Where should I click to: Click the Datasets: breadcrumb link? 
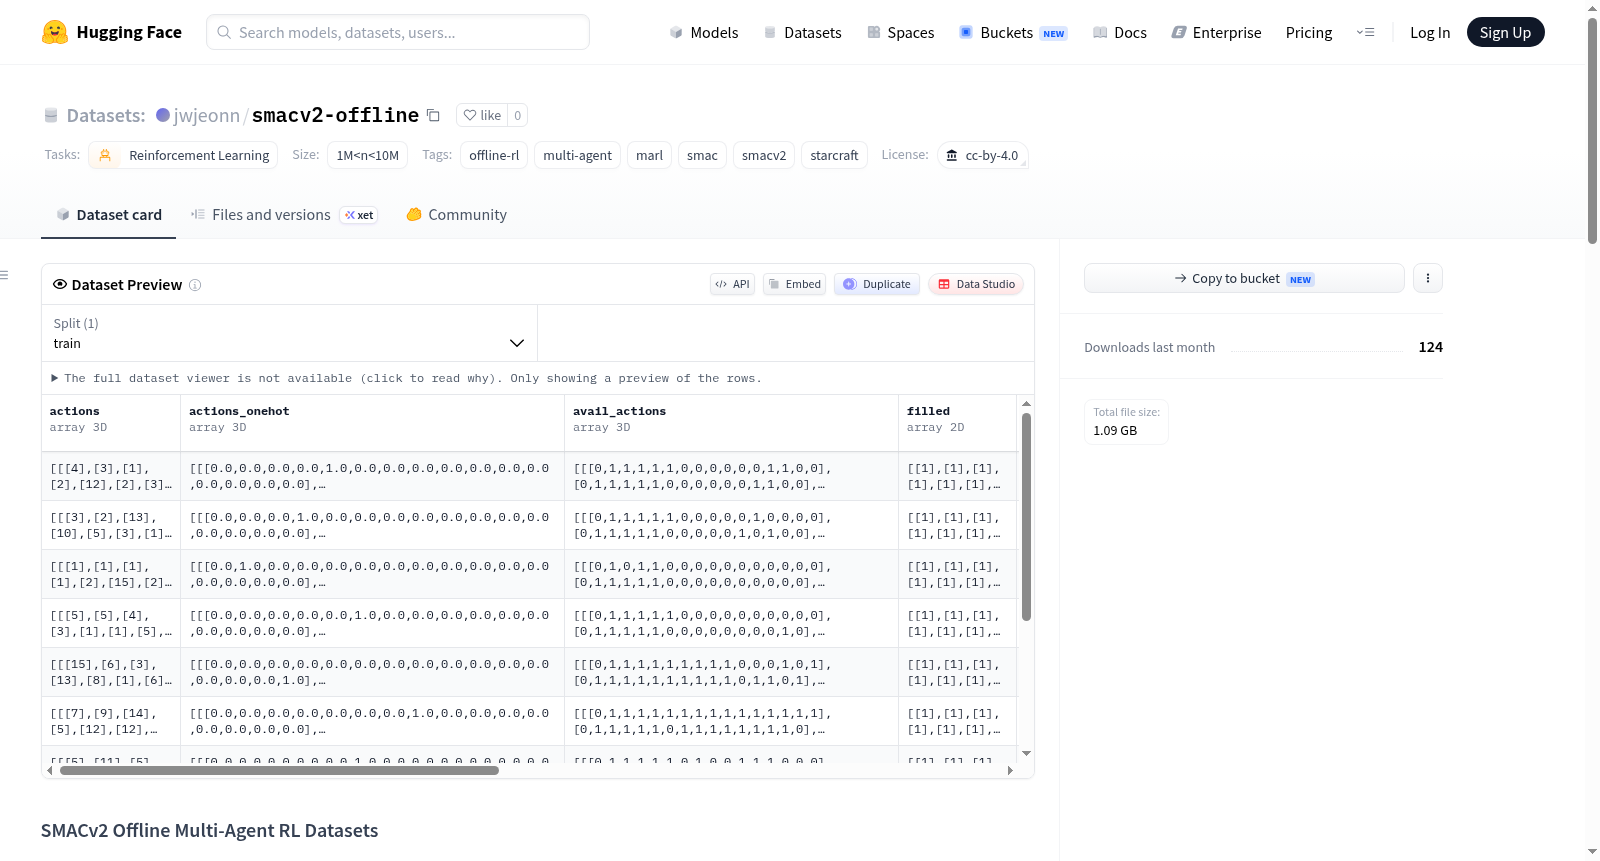[106, 115]
